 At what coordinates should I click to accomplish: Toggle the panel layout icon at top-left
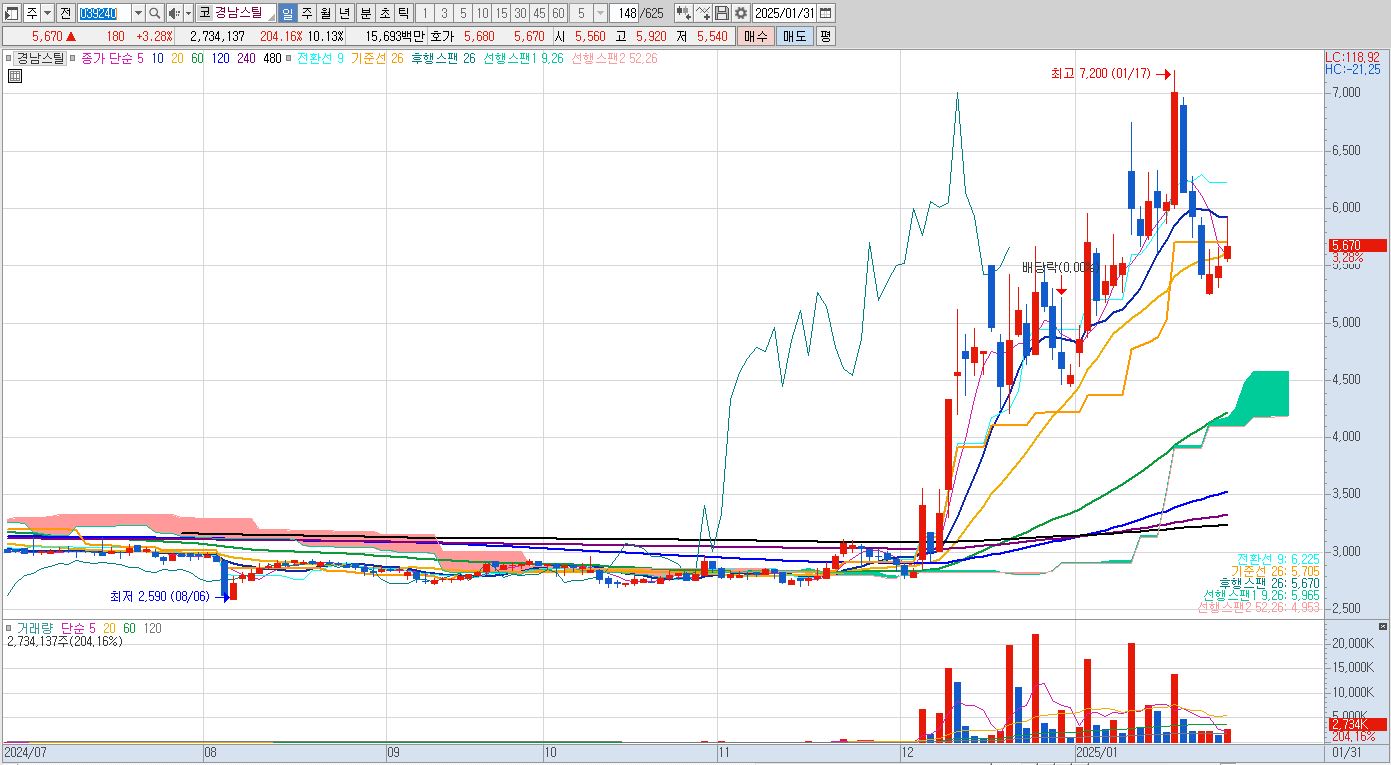(x=12, y=13)
